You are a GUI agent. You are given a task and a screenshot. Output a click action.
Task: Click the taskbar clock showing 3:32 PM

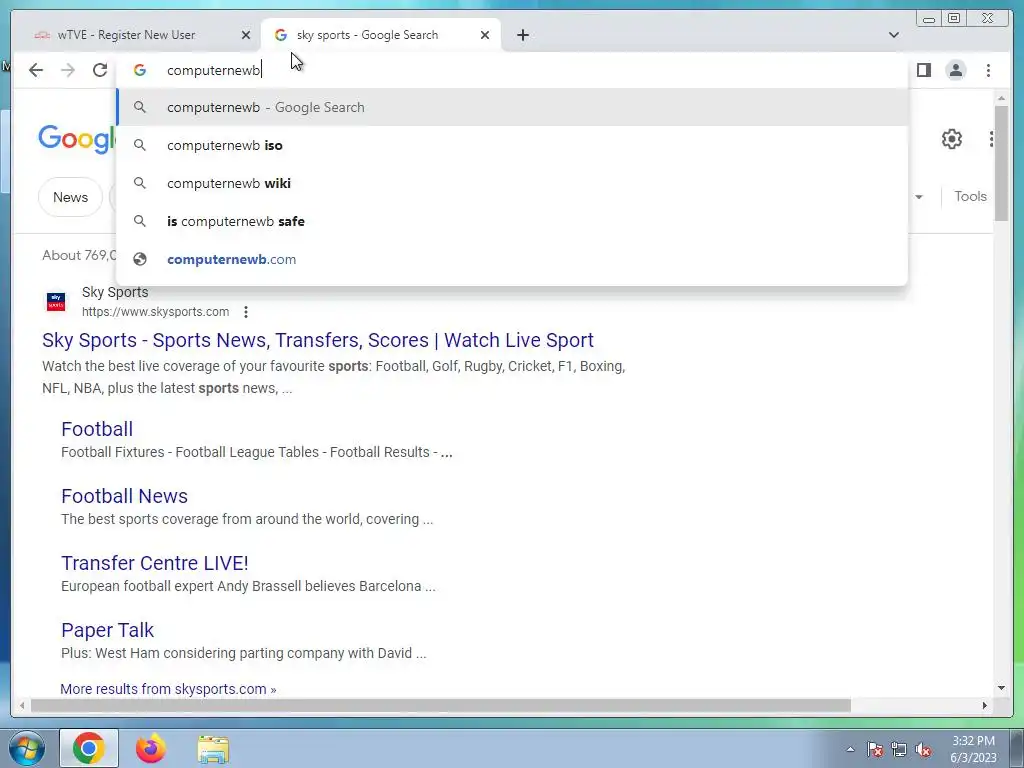pyautogui.click(x=973, y=749)
